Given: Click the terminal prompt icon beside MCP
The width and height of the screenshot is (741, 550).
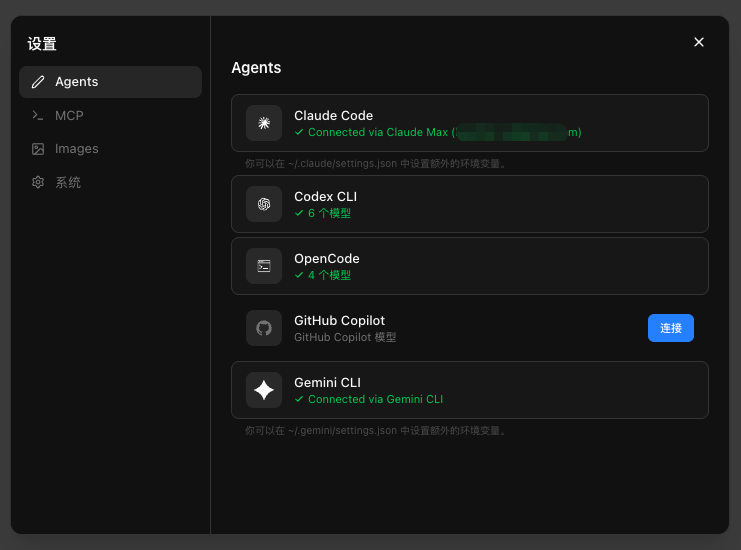Looking at the screenshot, I should click(38, 115).
